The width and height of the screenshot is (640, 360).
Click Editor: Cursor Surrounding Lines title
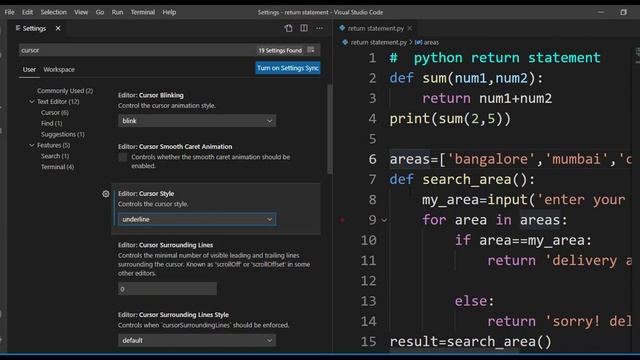pos(166,245)
